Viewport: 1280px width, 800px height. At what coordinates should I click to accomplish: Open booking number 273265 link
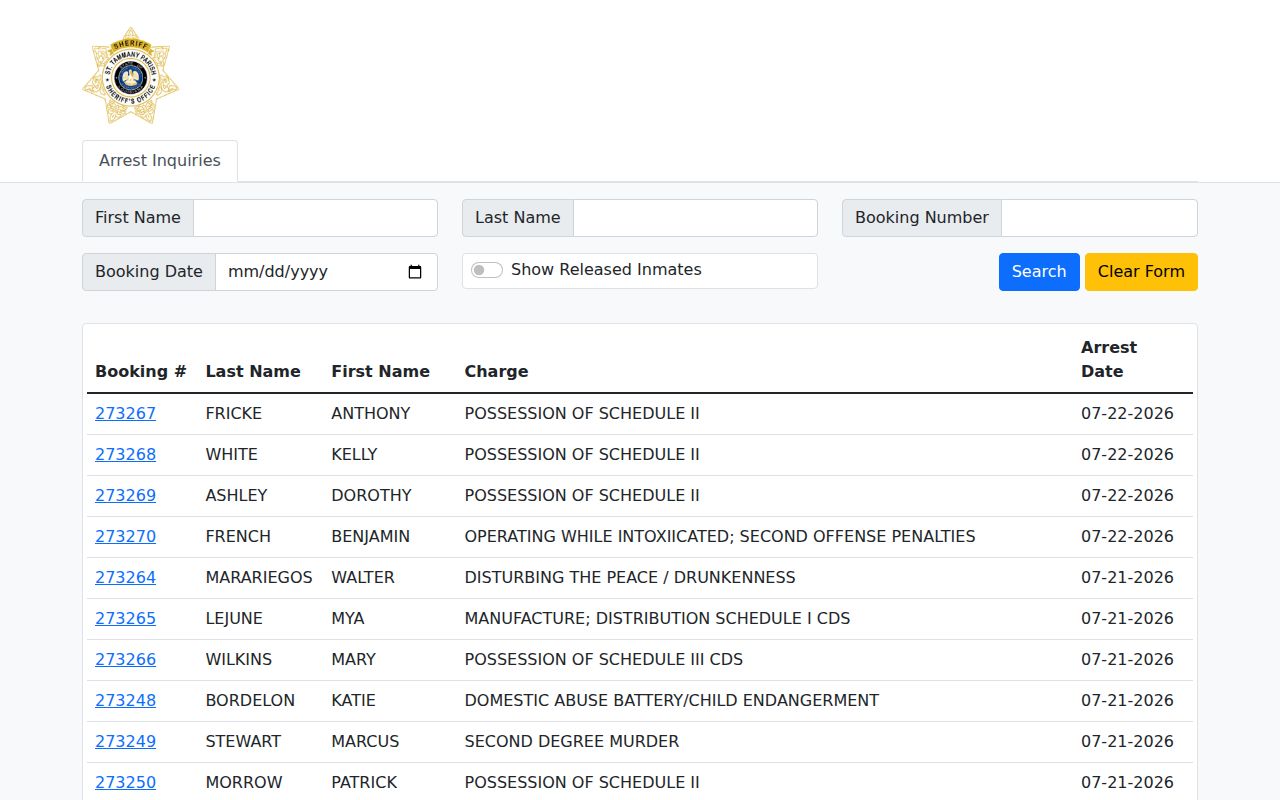click(126, 619)
